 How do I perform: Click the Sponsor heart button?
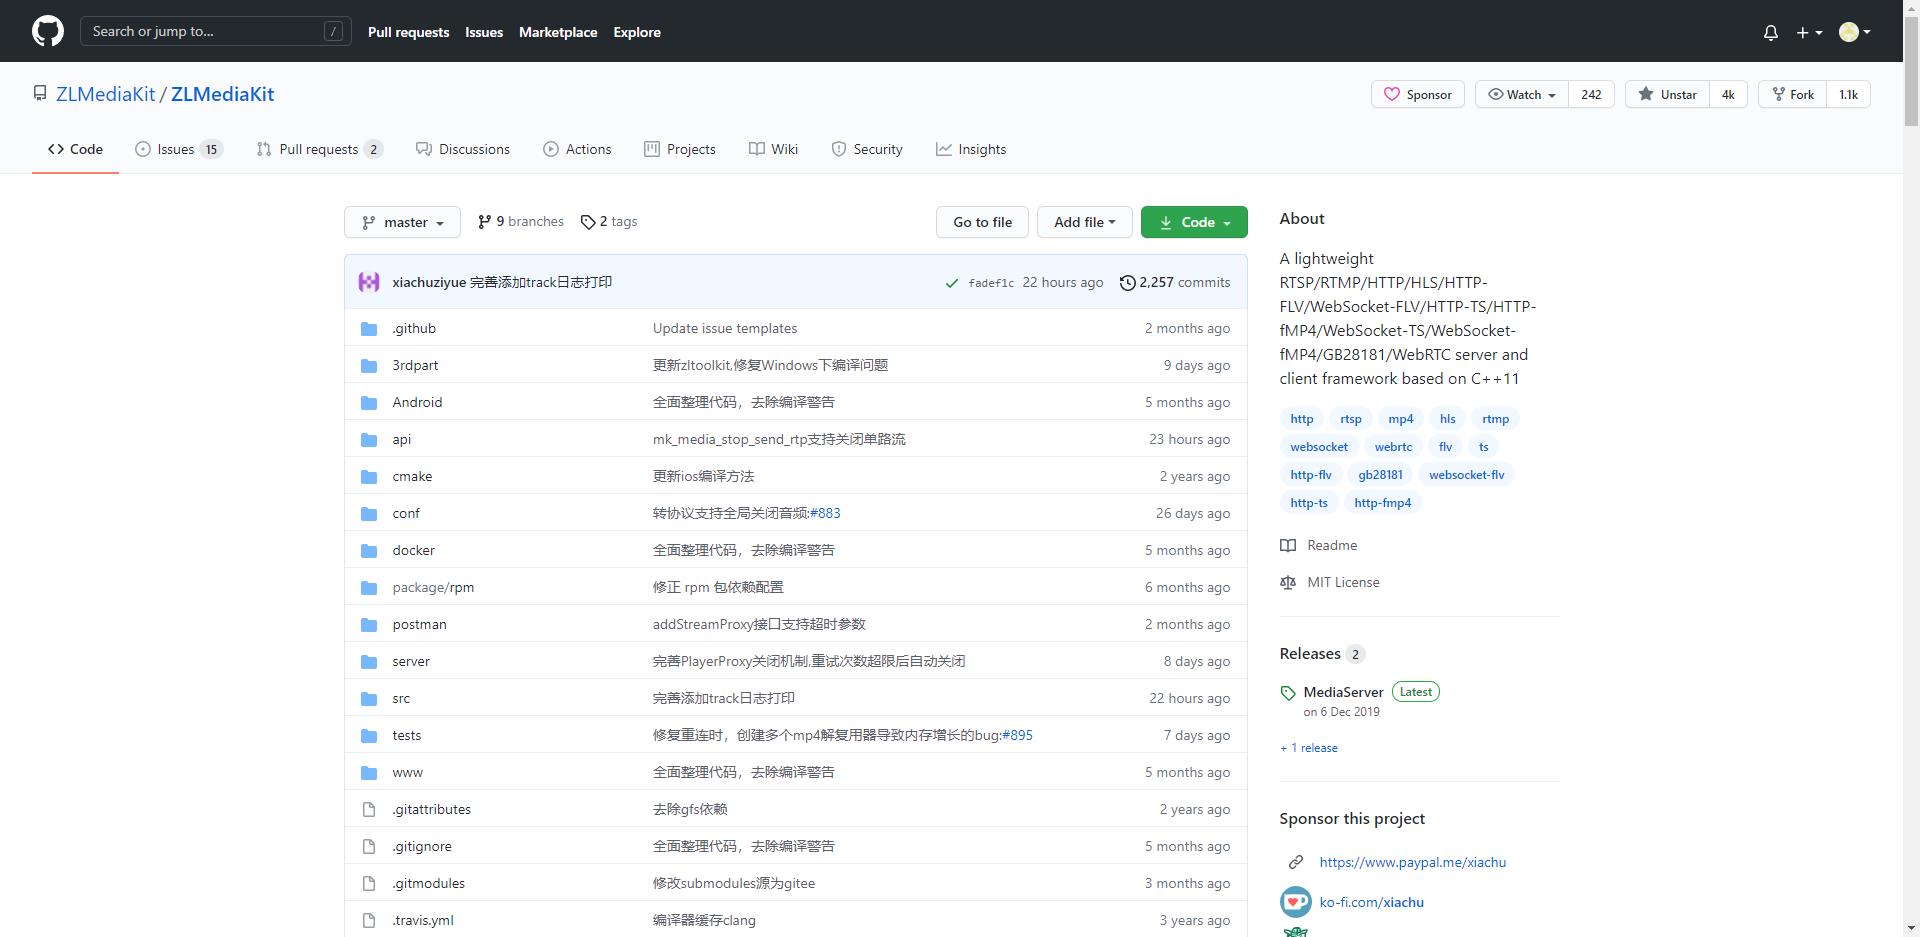[x=1418, y=94]
